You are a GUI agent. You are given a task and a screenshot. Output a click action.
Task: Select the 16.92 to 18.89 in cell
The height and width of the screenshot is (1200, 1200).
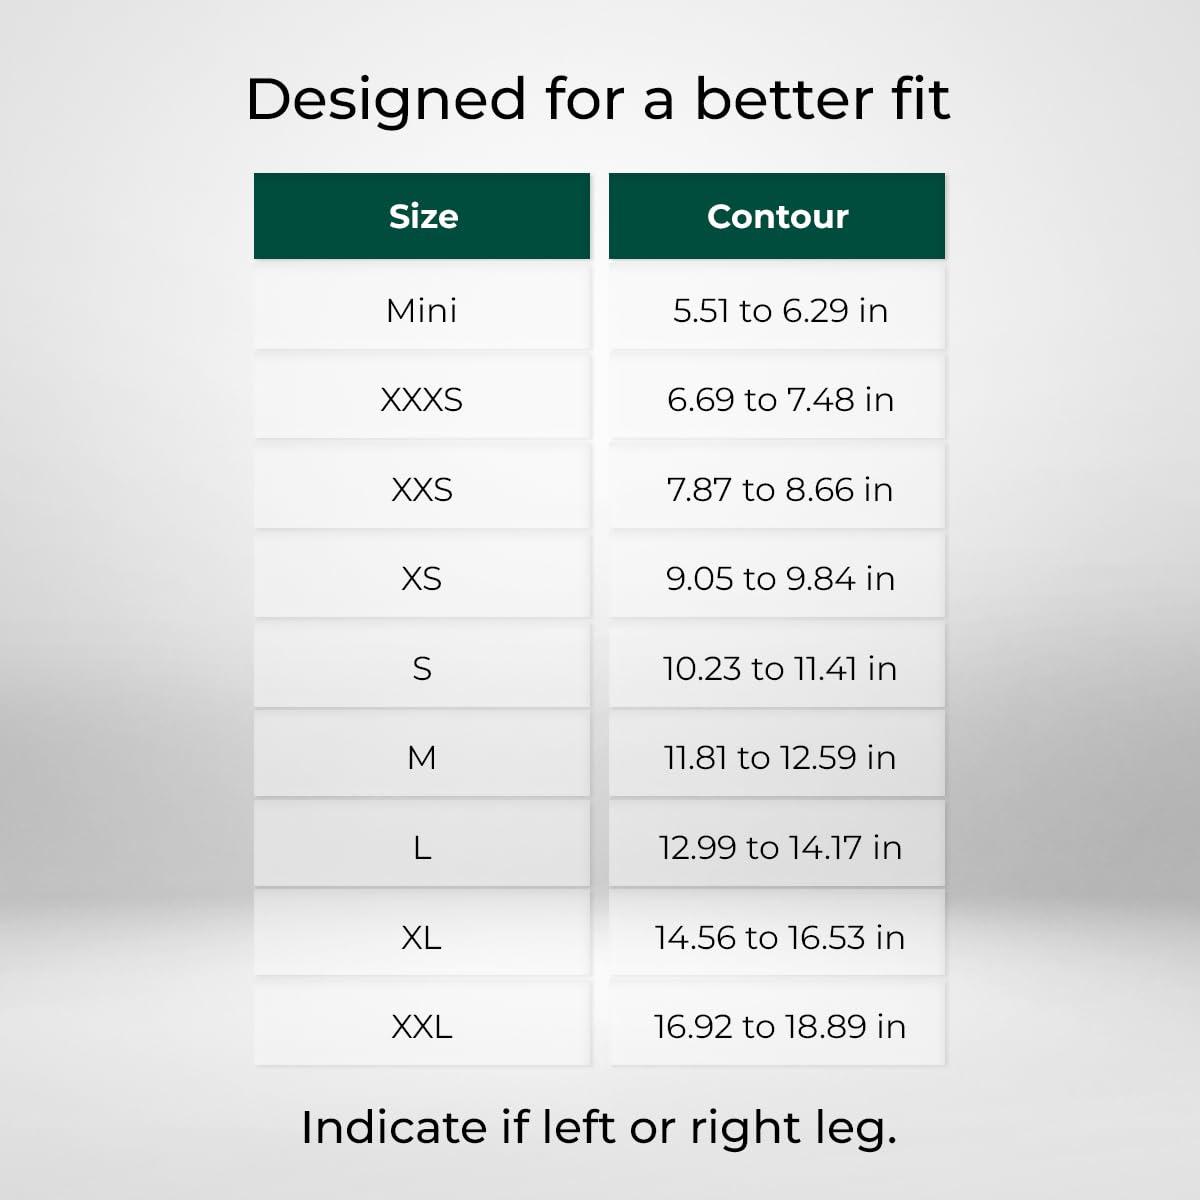click(779, 1026)
